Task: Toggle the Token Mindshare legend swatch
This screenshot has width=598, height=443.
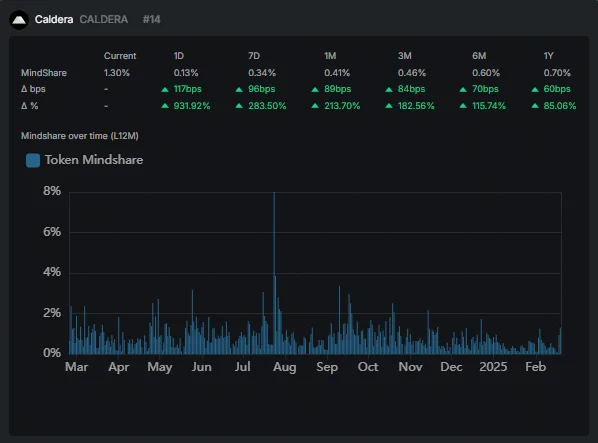Action: pyautogui.click(x=33, y=160)
